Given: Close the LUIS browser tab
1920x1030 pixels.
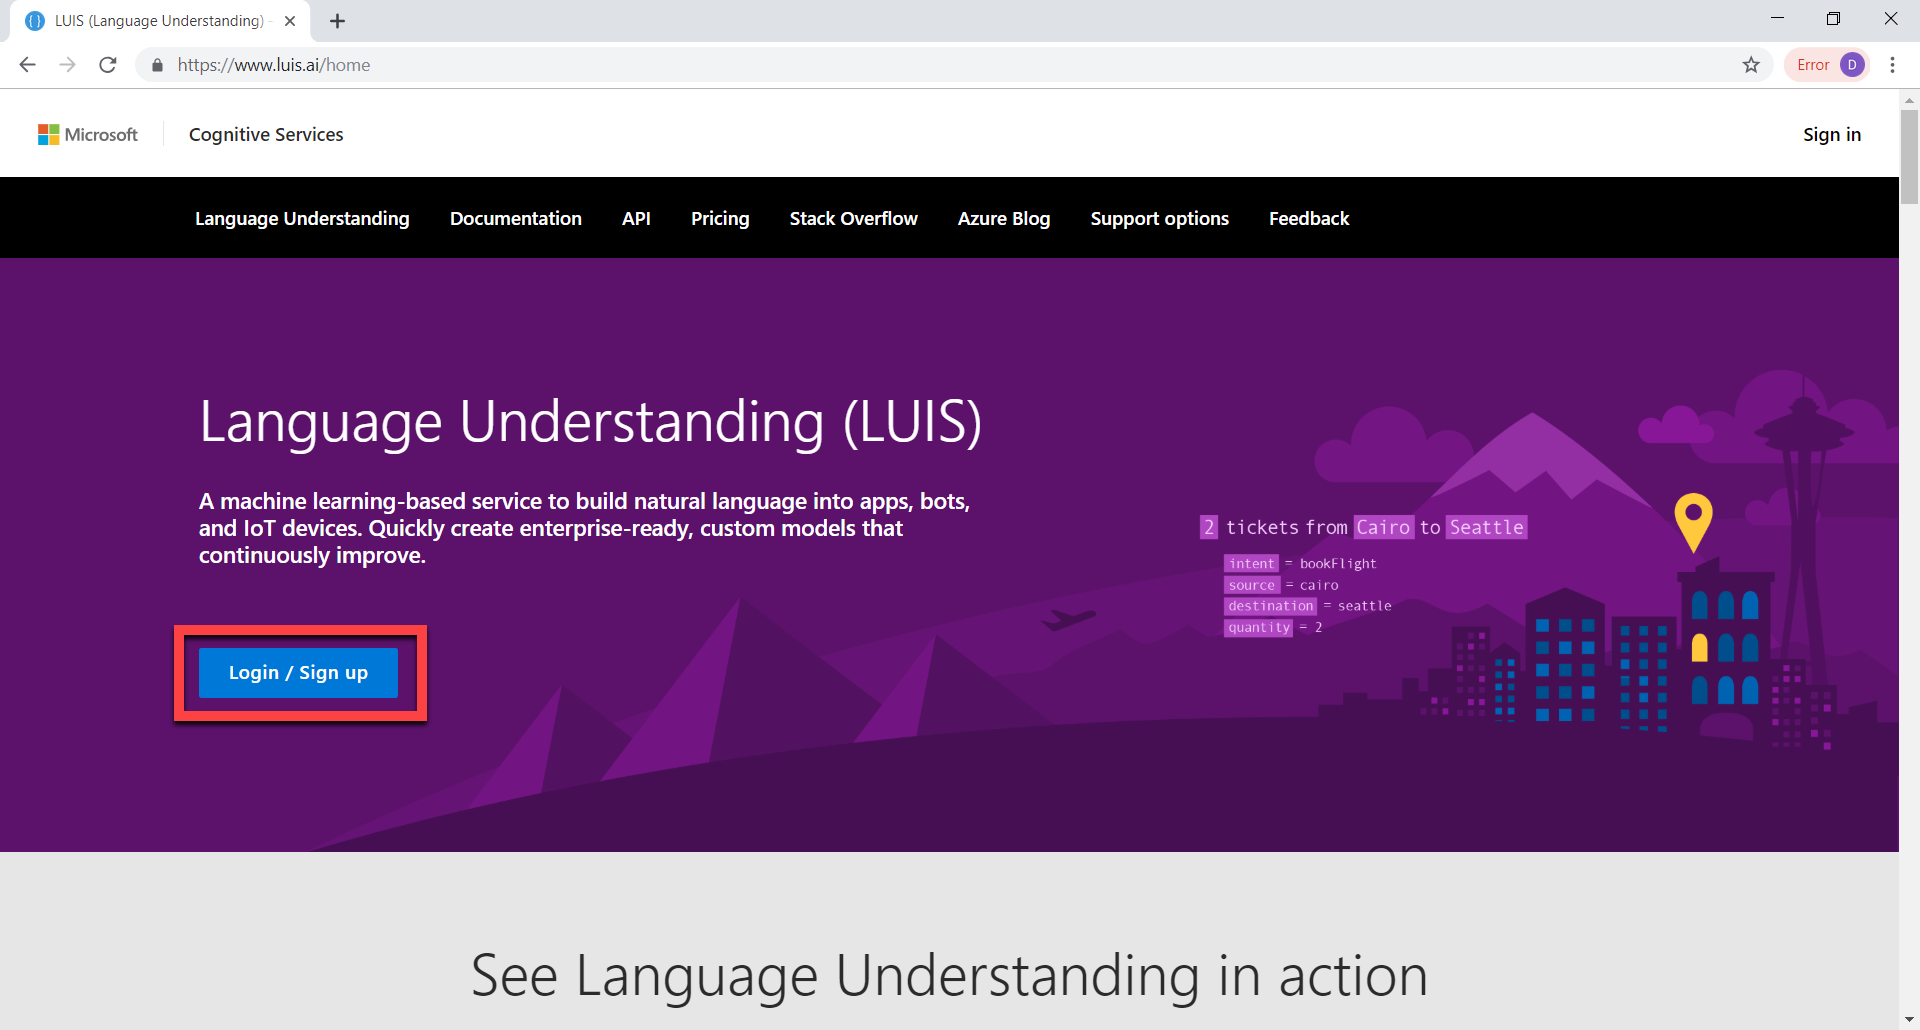Looking at the screenshot, I should coord(290,21).
